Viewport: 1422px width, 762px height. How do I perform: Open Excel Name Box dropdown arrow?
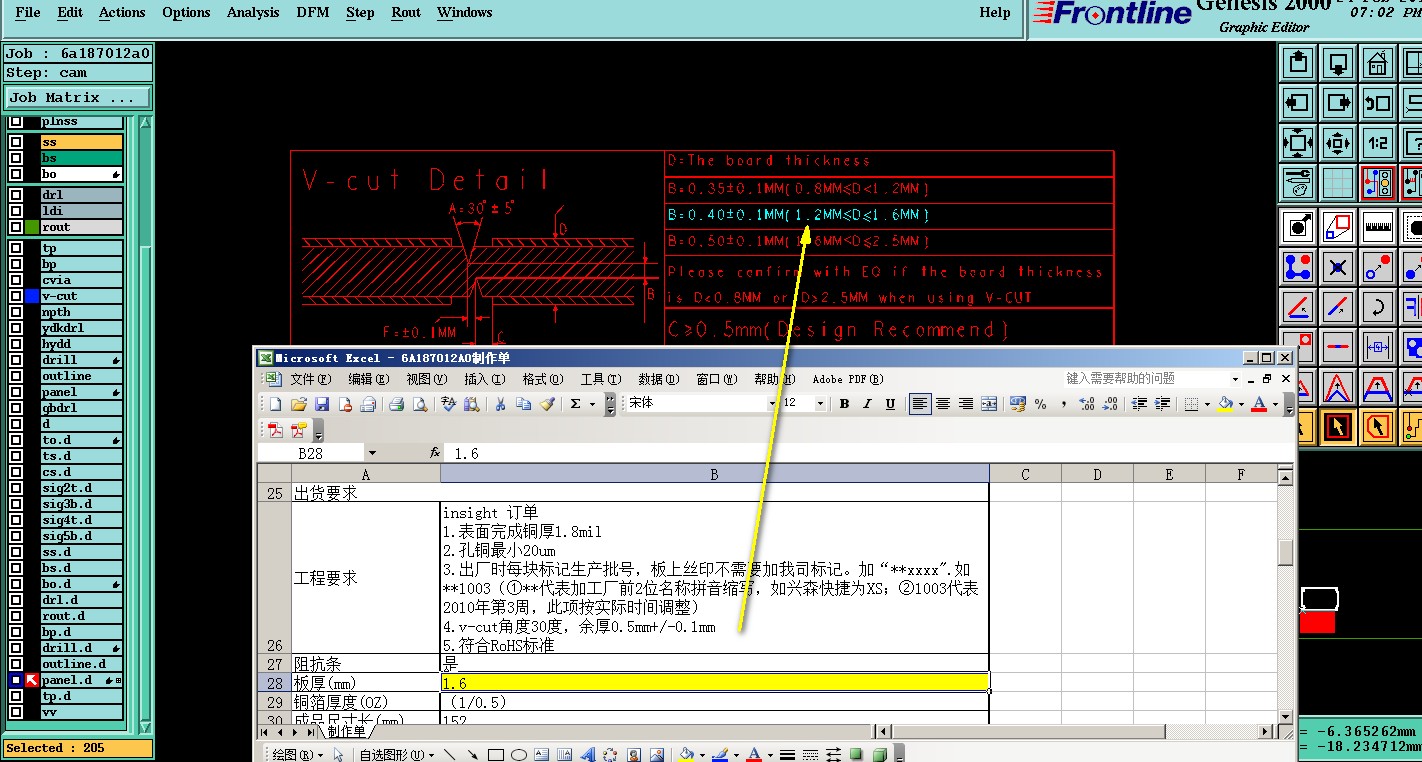pos(372,454)
